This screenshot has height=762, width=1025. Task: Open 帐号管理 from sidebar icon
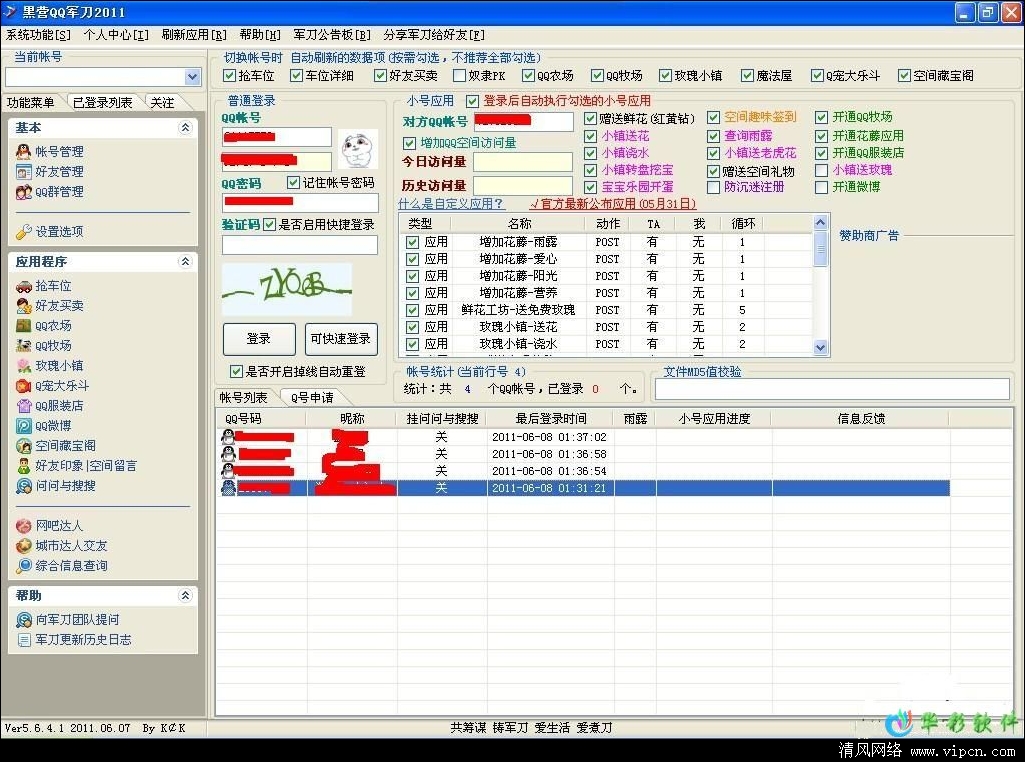[24, 152]
